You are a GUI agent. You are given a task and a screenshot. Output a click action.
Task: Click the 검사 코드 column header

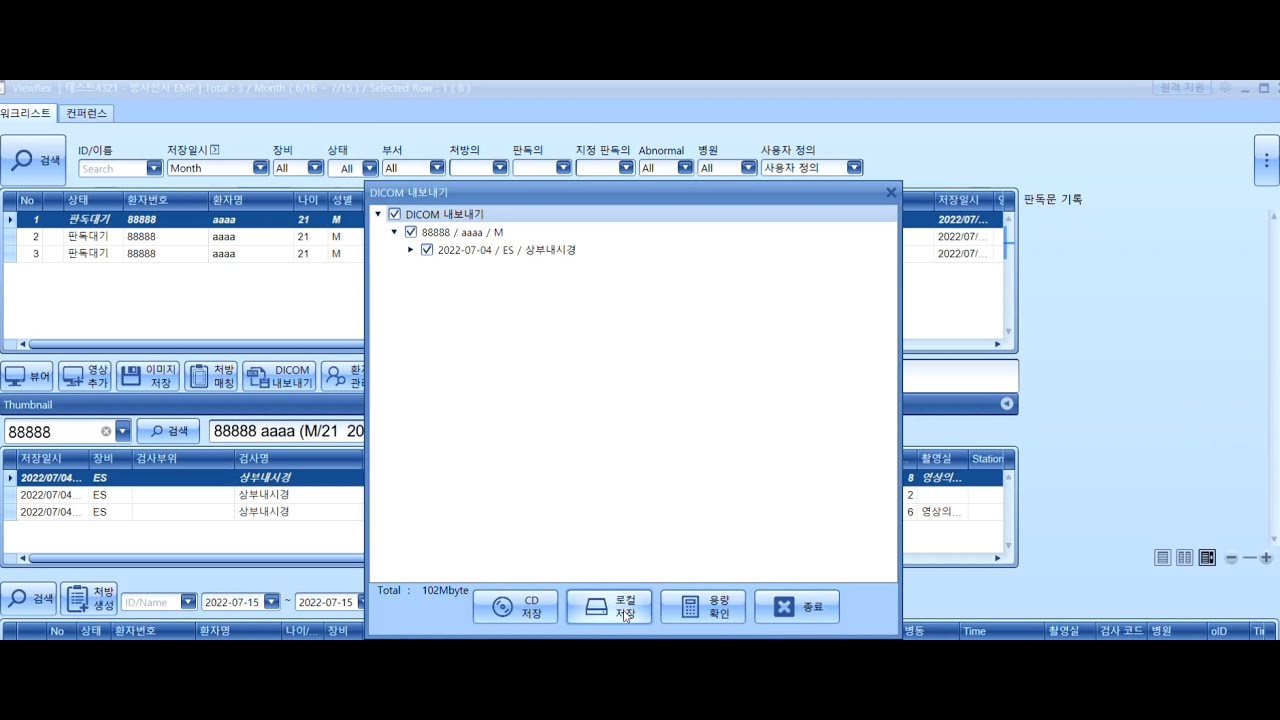click(x=1120, y=631)
